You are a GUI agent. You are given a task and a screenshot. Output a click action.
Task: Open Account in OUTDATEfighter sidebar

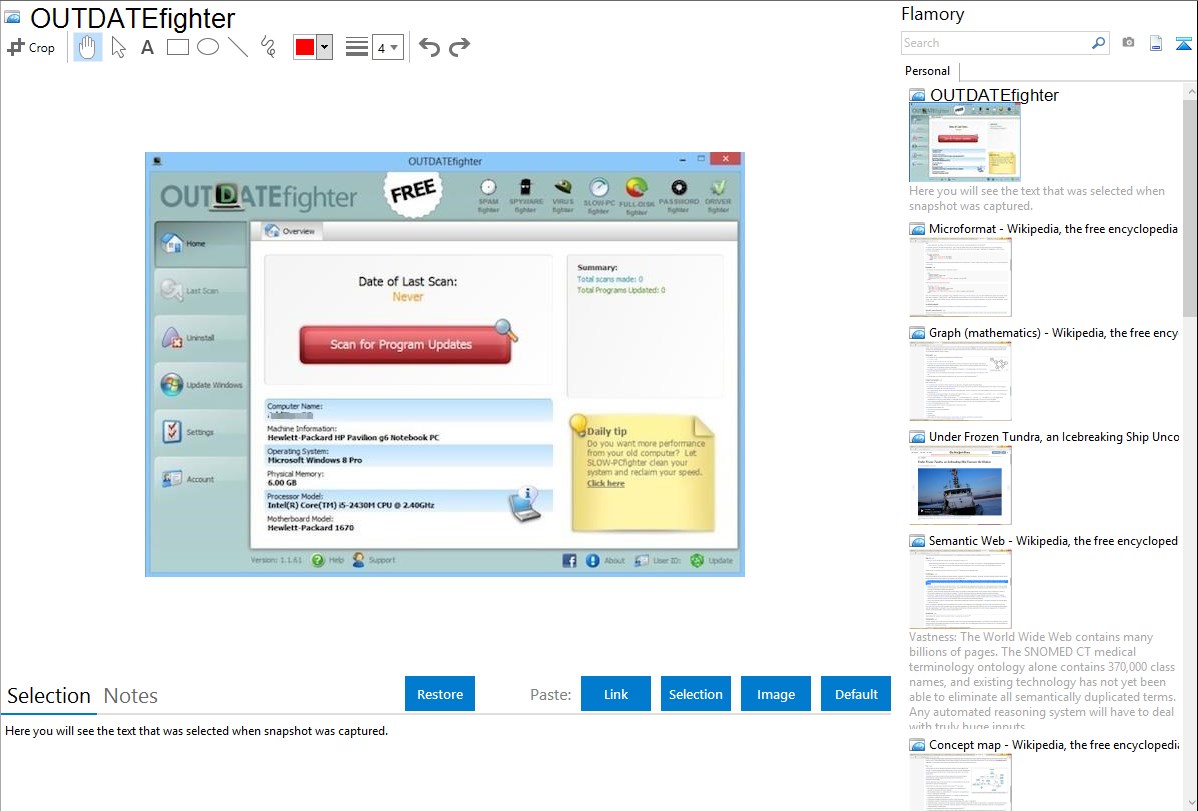(201, 479)
